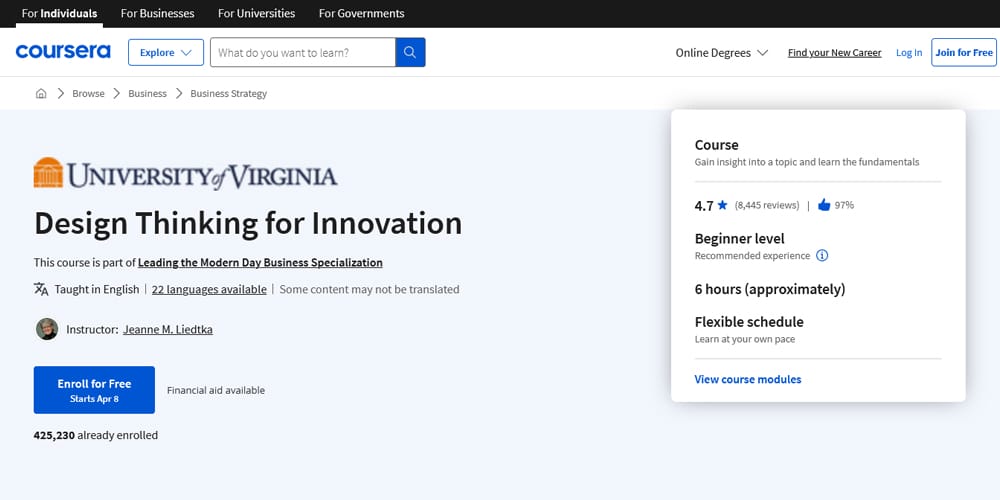1000x500 pixels.
Task: Switch to the For Businesses tab
Action: tap(157, 13)
